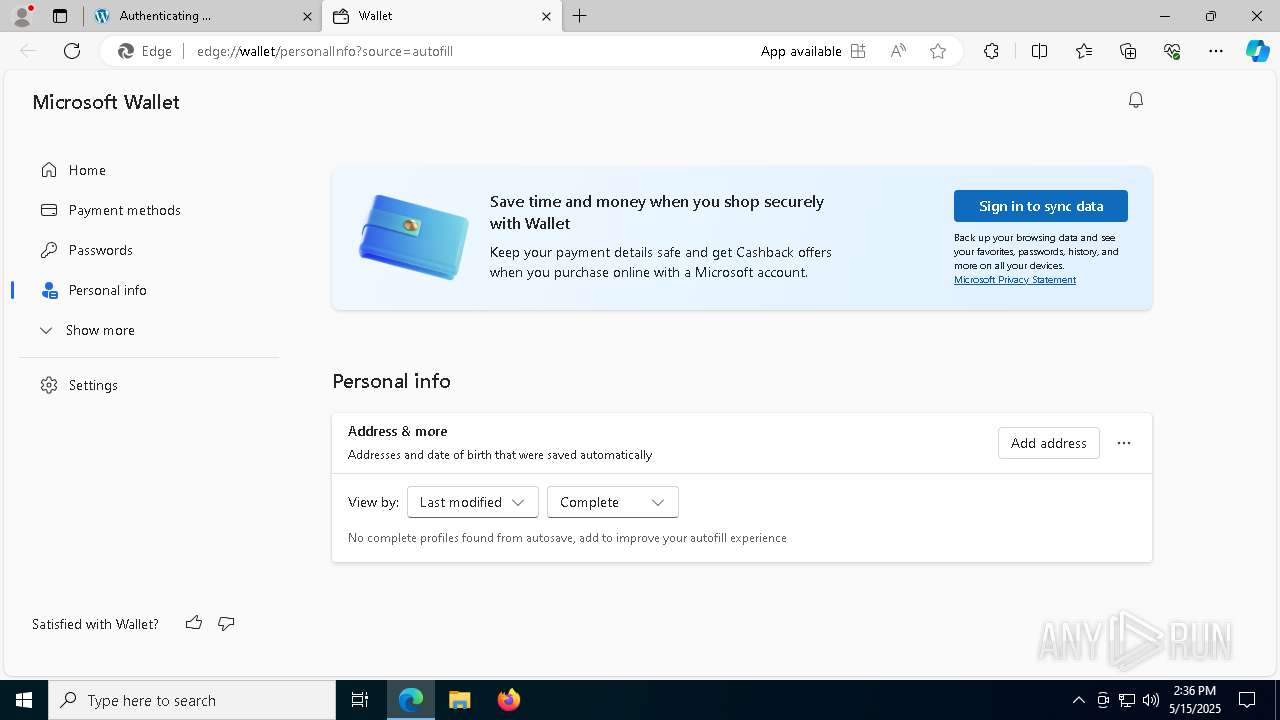Open the Last modified dropdown

coord(472,502)
